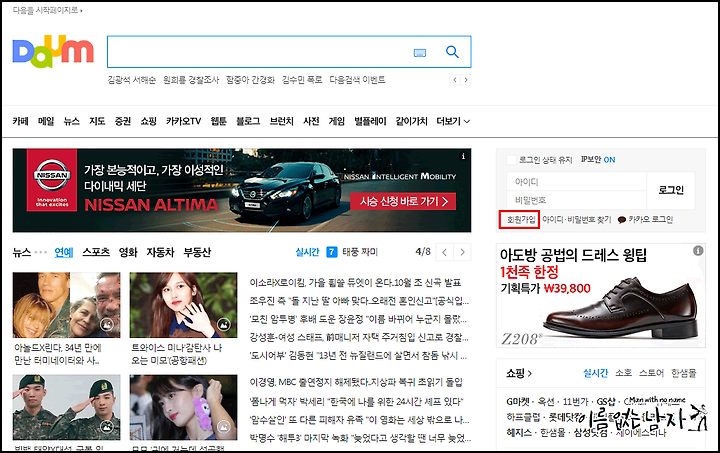Viewport: 720px width, 453px height.
Task: Click the shoe ad info icon
Action: (x=698, y=251)
